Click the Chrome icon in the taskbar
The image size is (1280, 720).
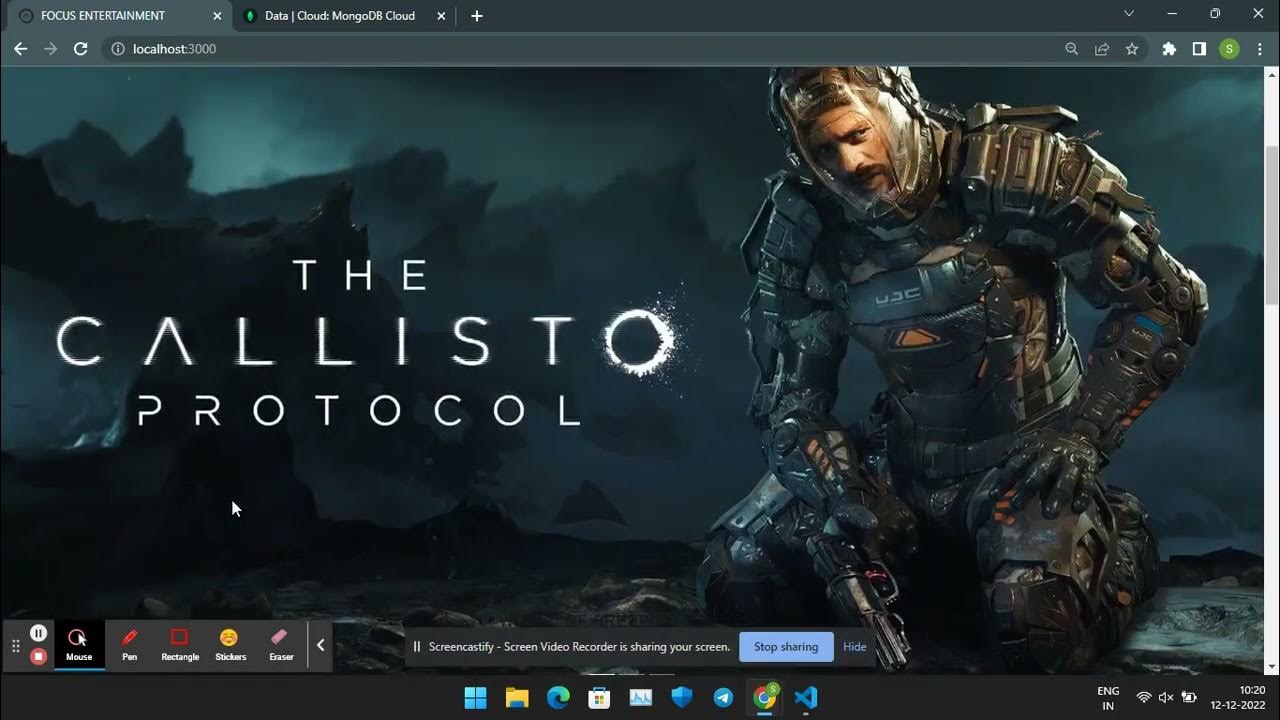(764, 698)
